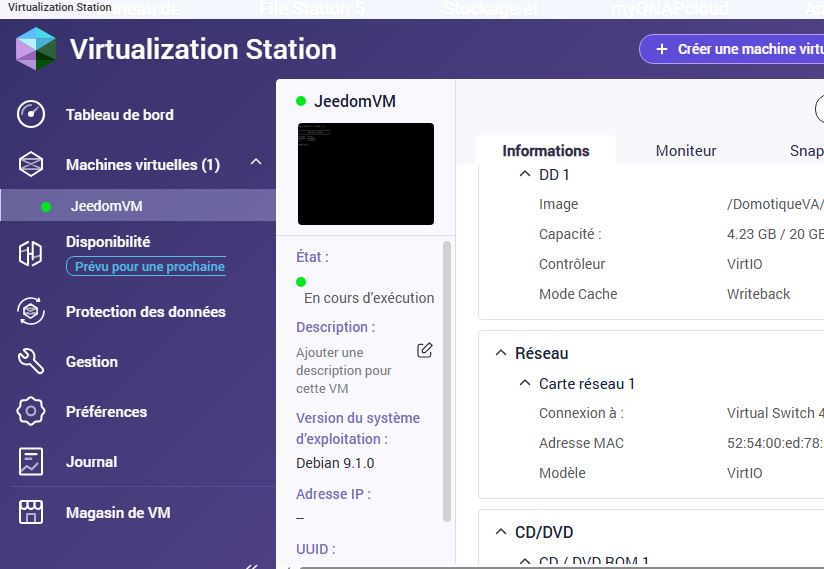Screen dimensions: 824x569
Task: Click the Protection des données icon
Action: [31, 311]
